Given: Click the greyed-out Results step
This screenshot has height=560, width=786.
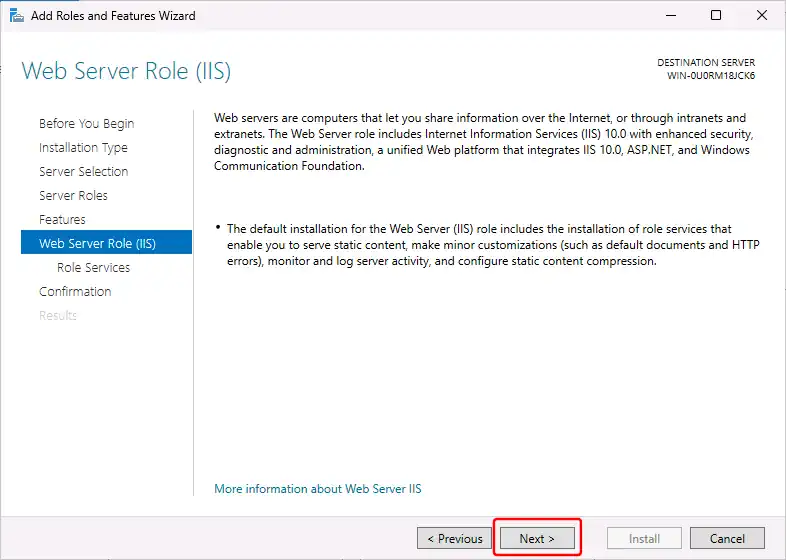Looking at the screenshot, I should 58,316.
